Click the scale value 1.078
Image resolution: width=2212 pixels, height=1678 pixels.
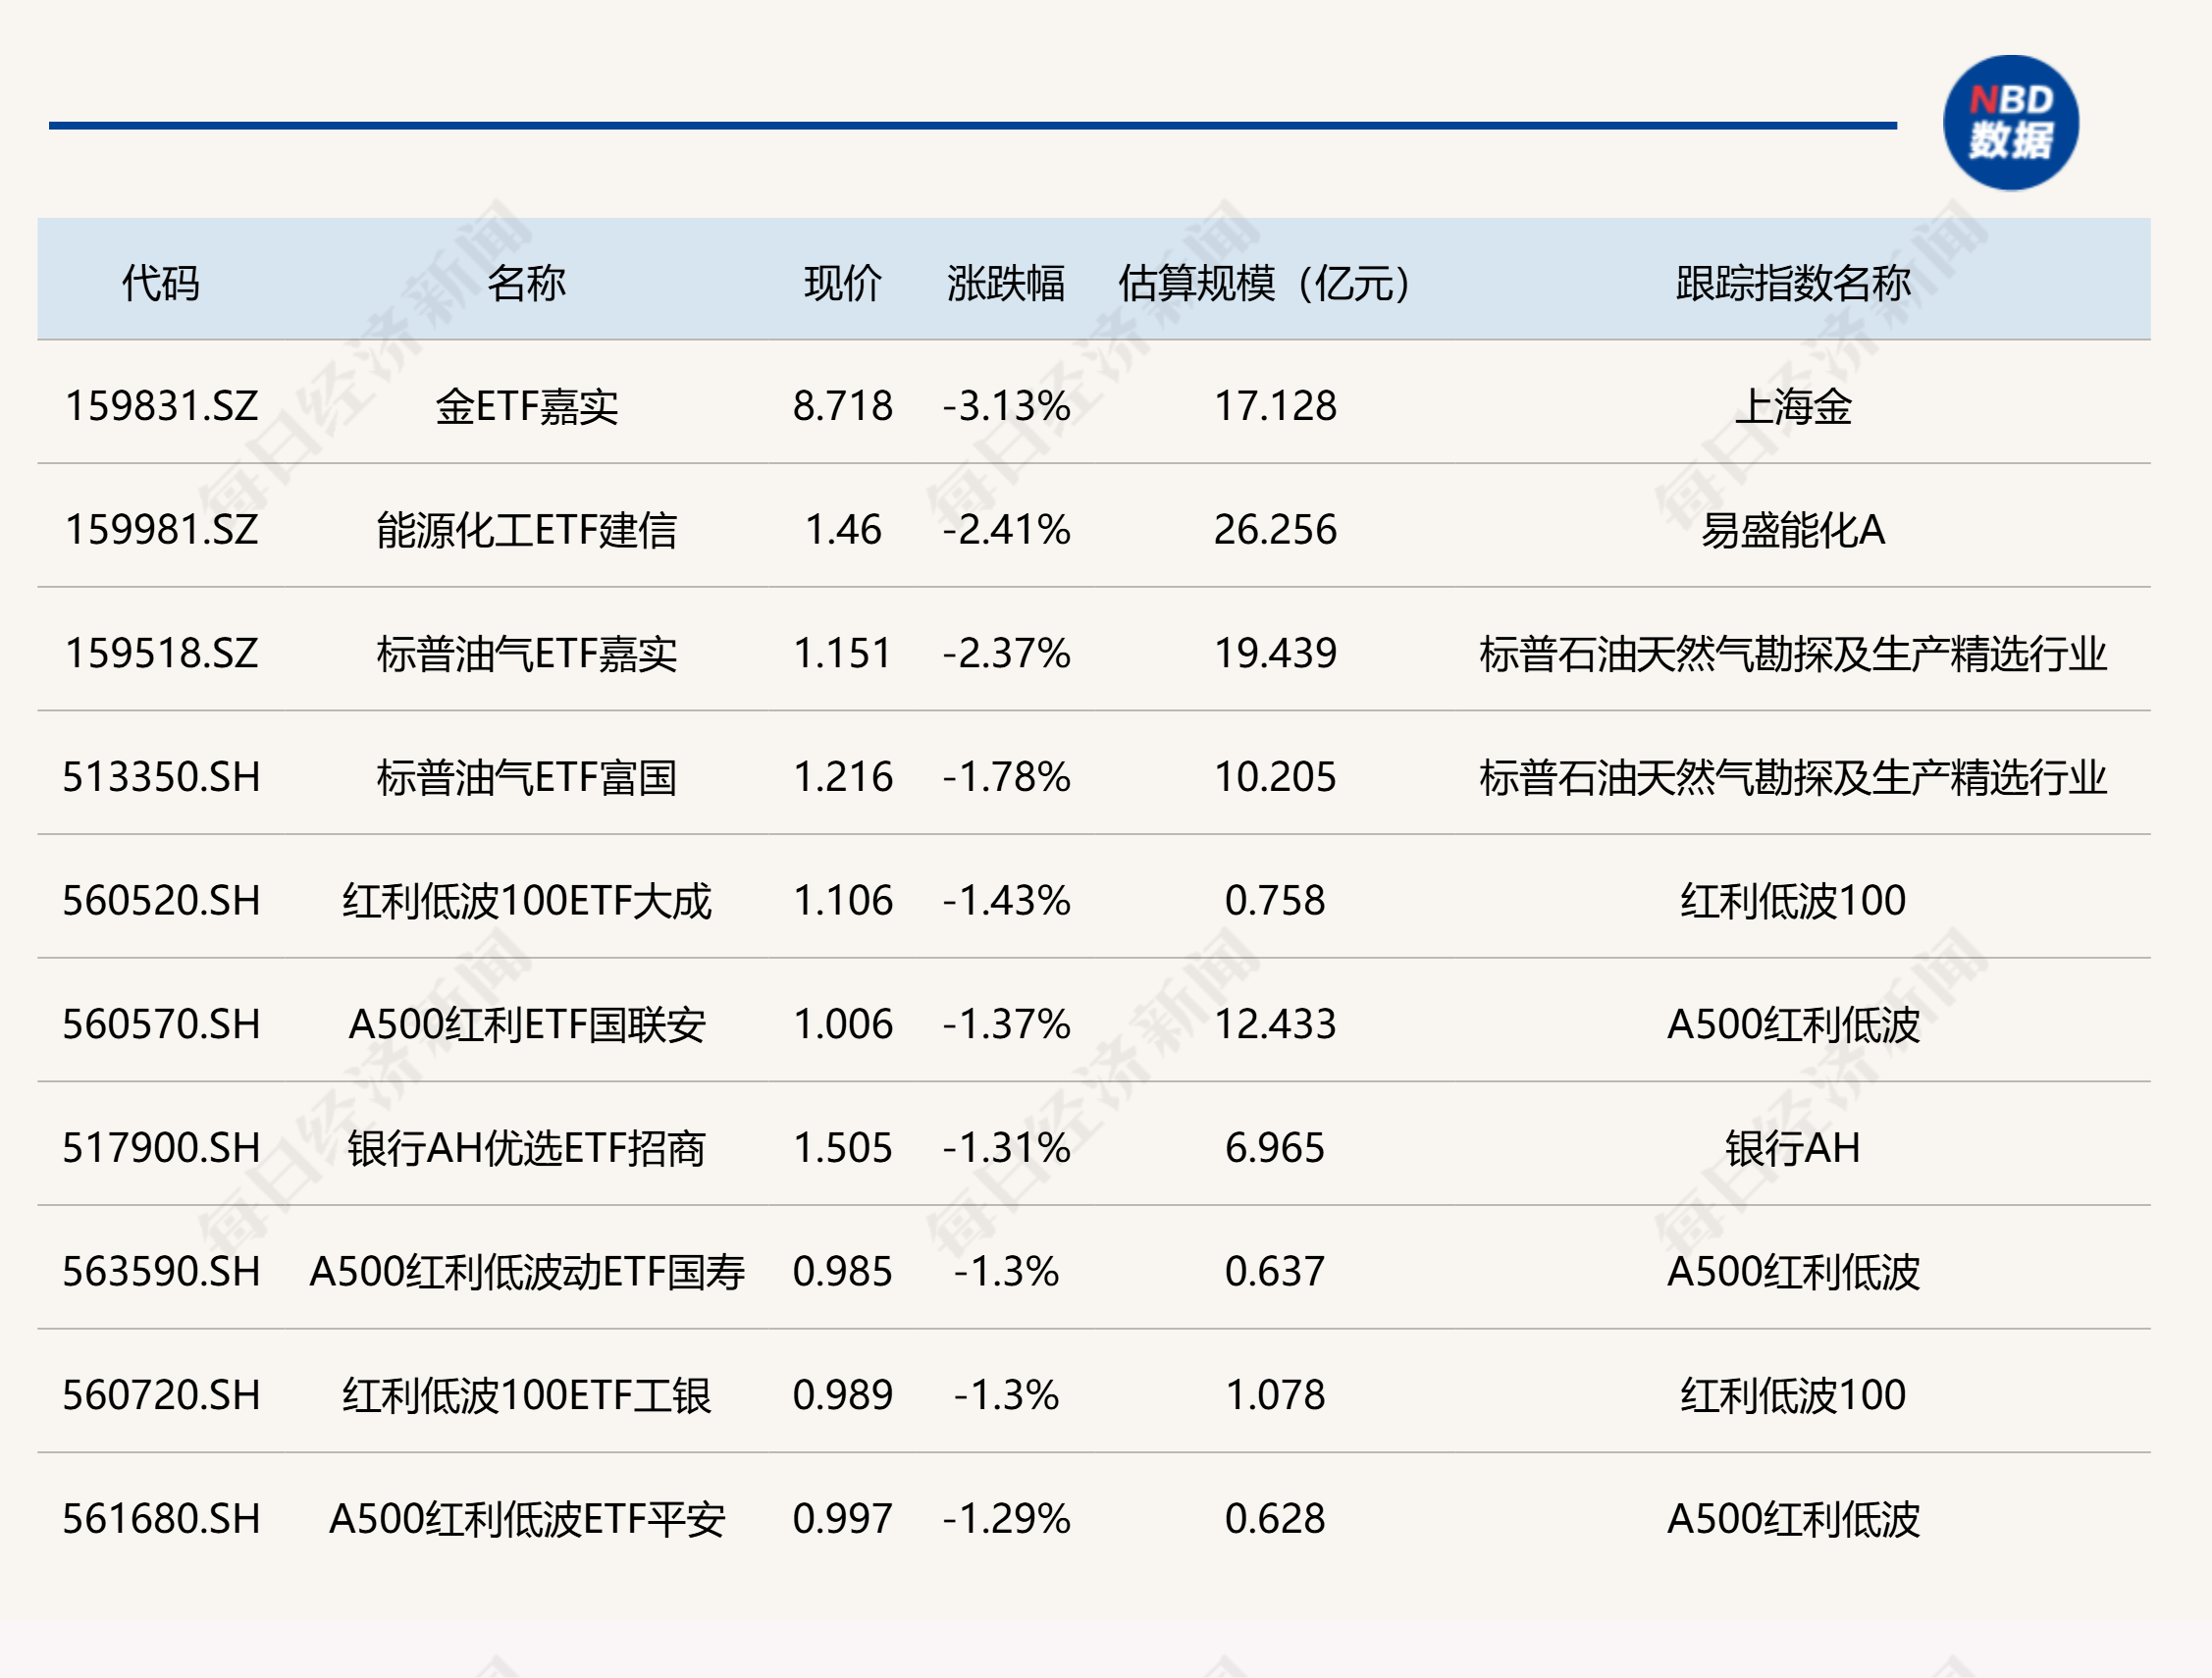1275,1395
